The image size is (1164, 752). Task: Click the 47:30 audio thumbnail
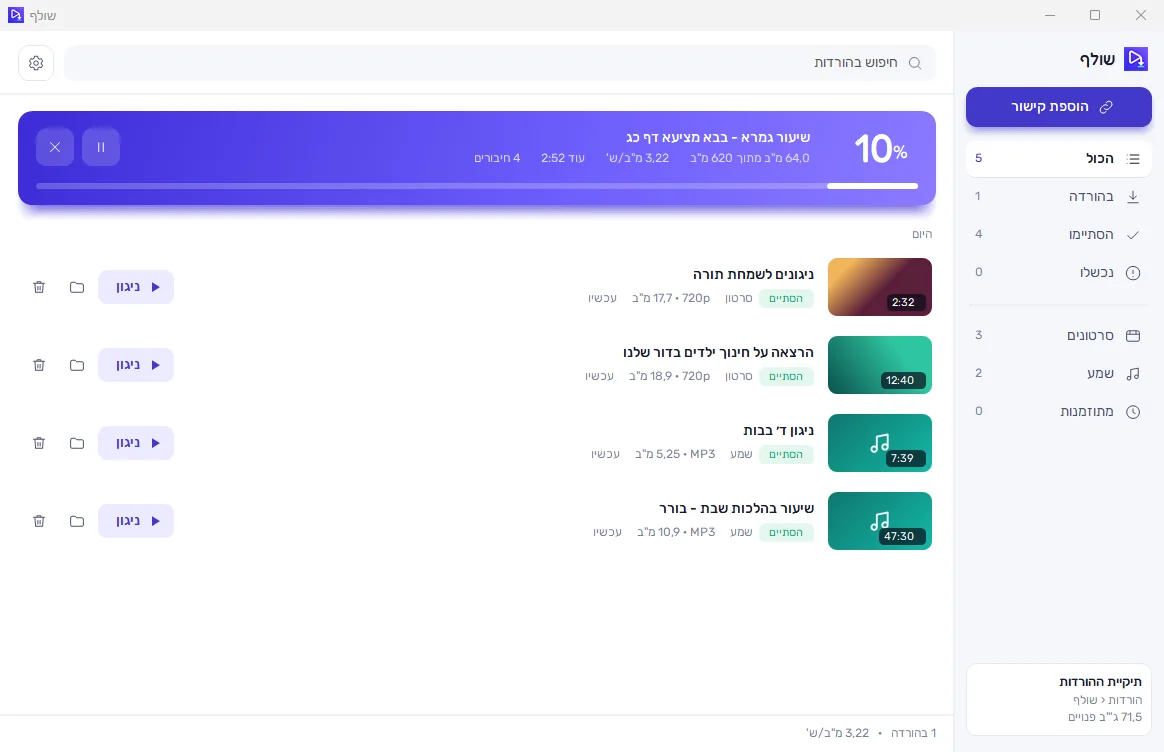point(880,521)
